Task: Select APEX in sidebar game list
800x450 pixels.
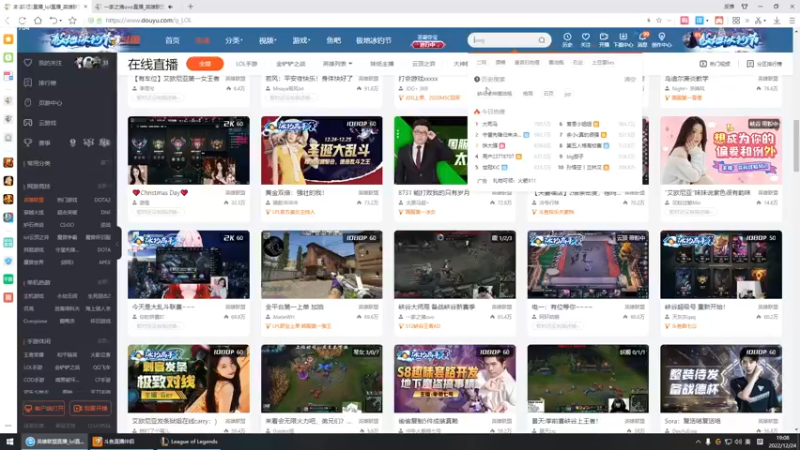Action: (x=105, y=262)
